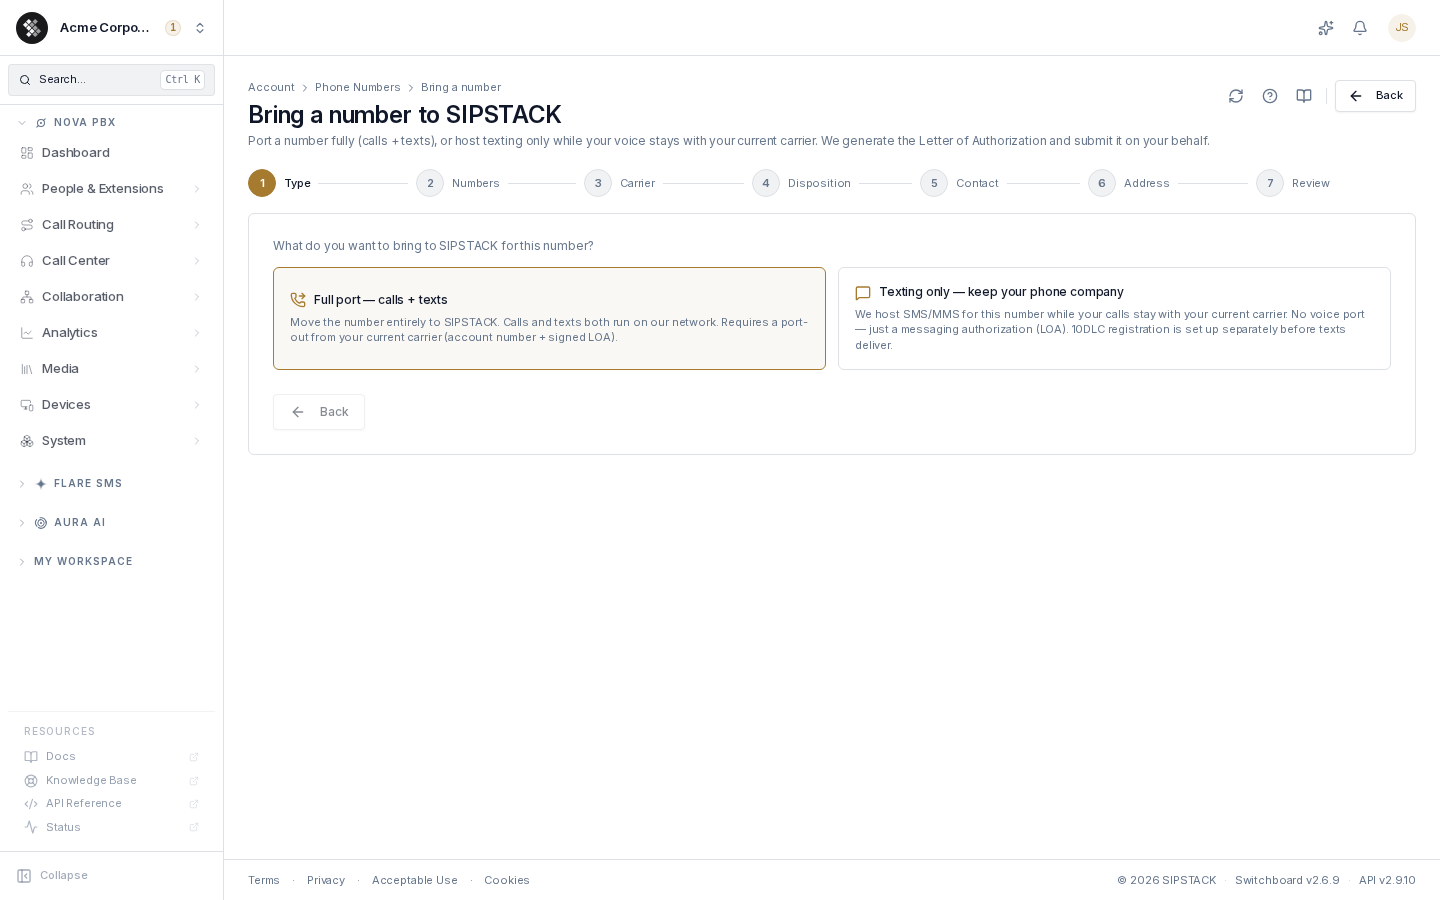Open the organization switcher arrows
The height and width of the screenshot is (900, 1440).
tap(200, 28)
